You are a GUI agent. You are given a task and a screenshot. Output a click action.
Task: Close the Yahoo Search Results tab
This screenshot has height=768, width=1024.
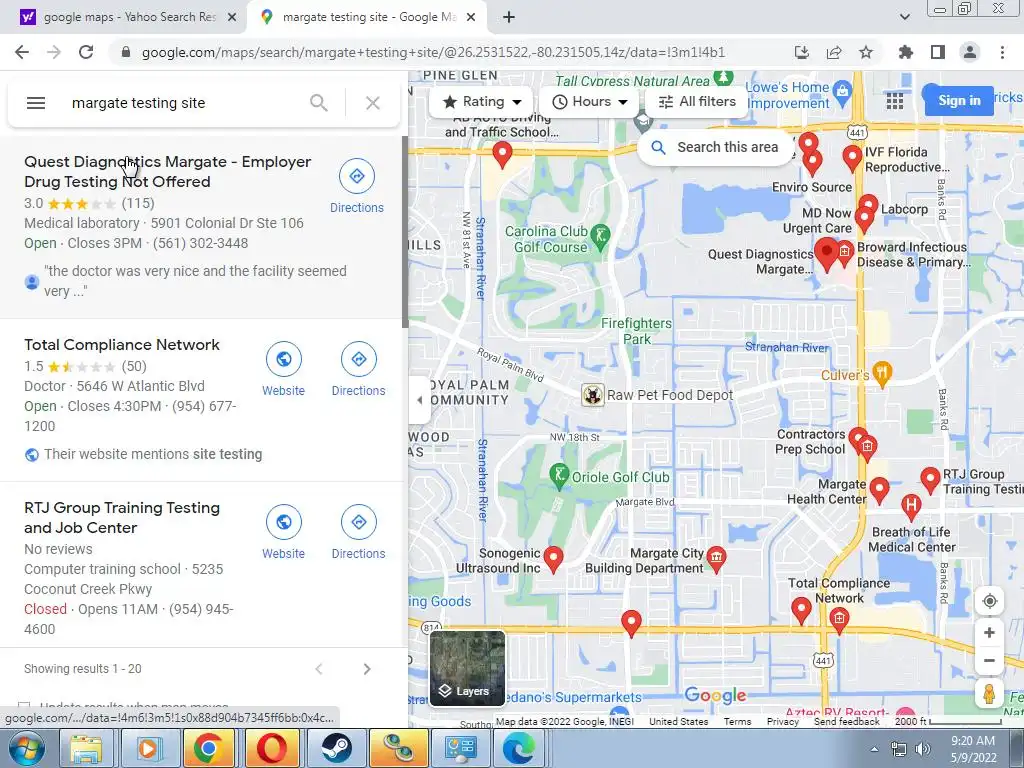click(232, 18)
